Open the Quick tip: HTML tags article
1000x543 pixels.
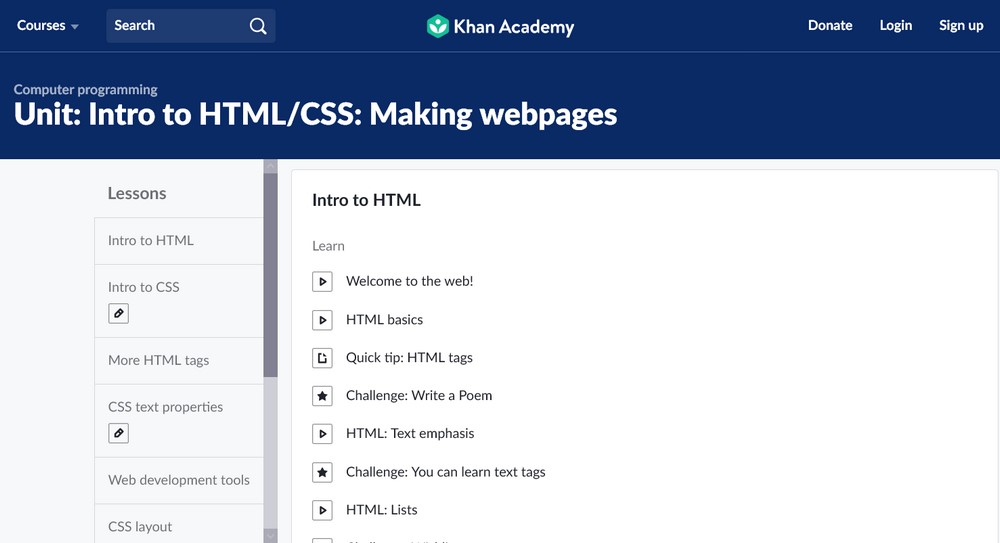409,358
